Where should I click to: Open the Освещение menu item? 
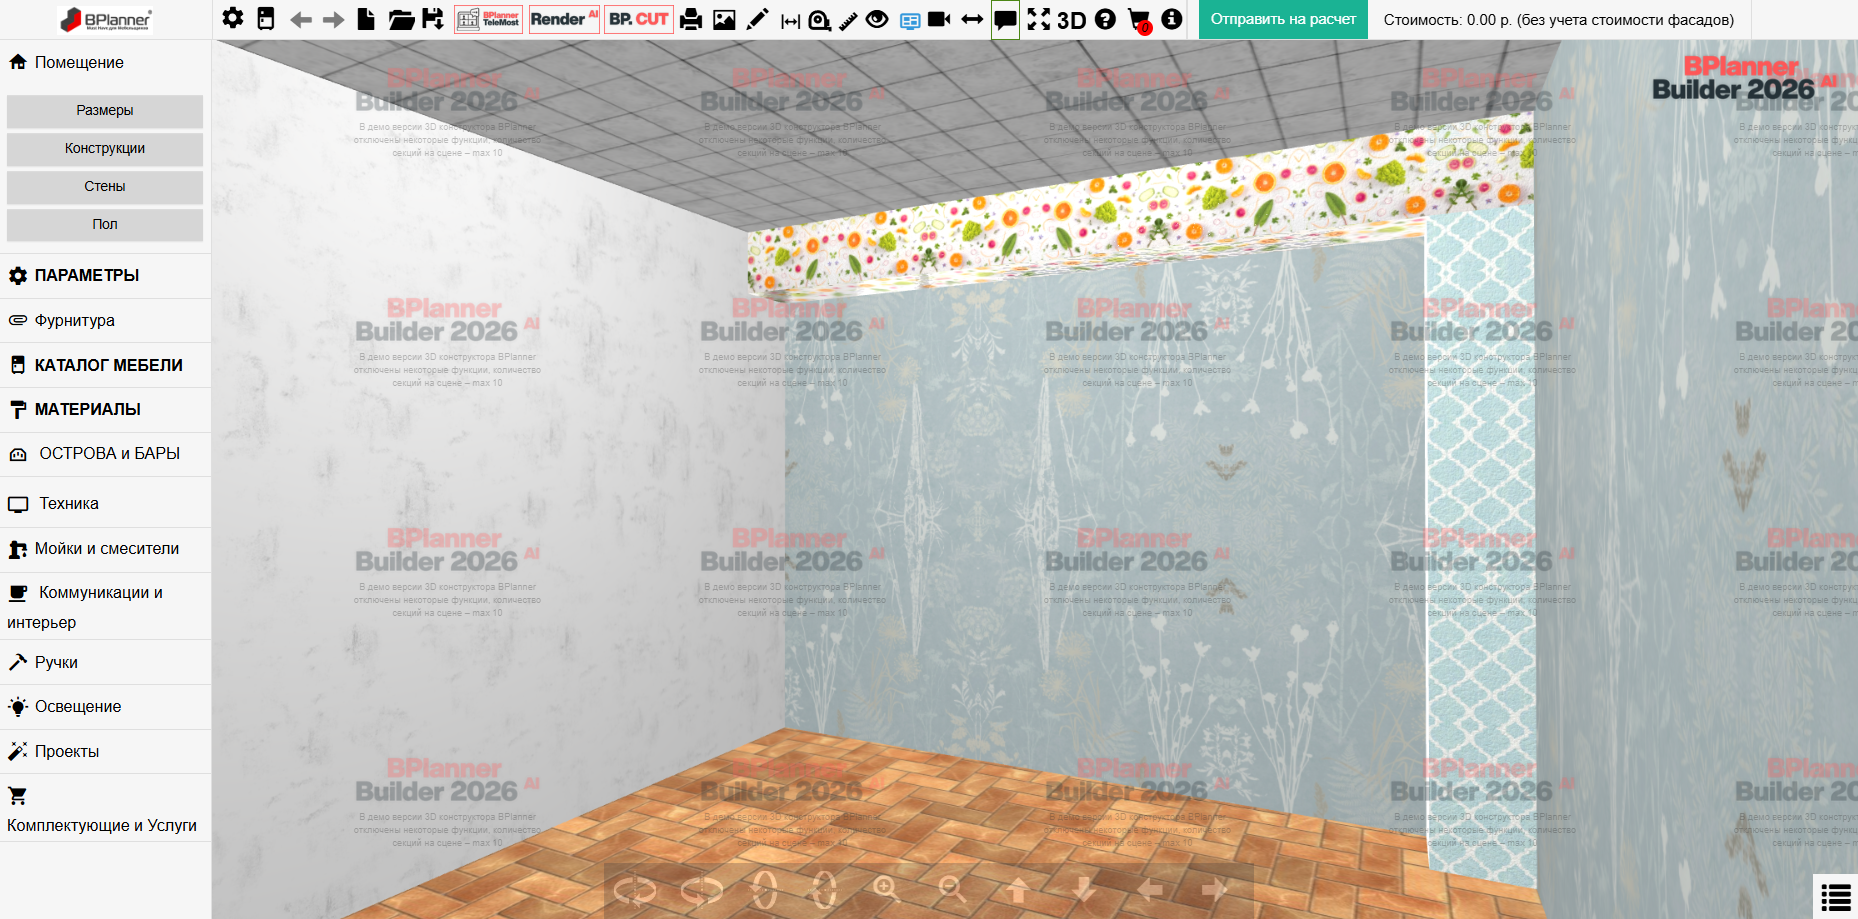pos(105,707)
